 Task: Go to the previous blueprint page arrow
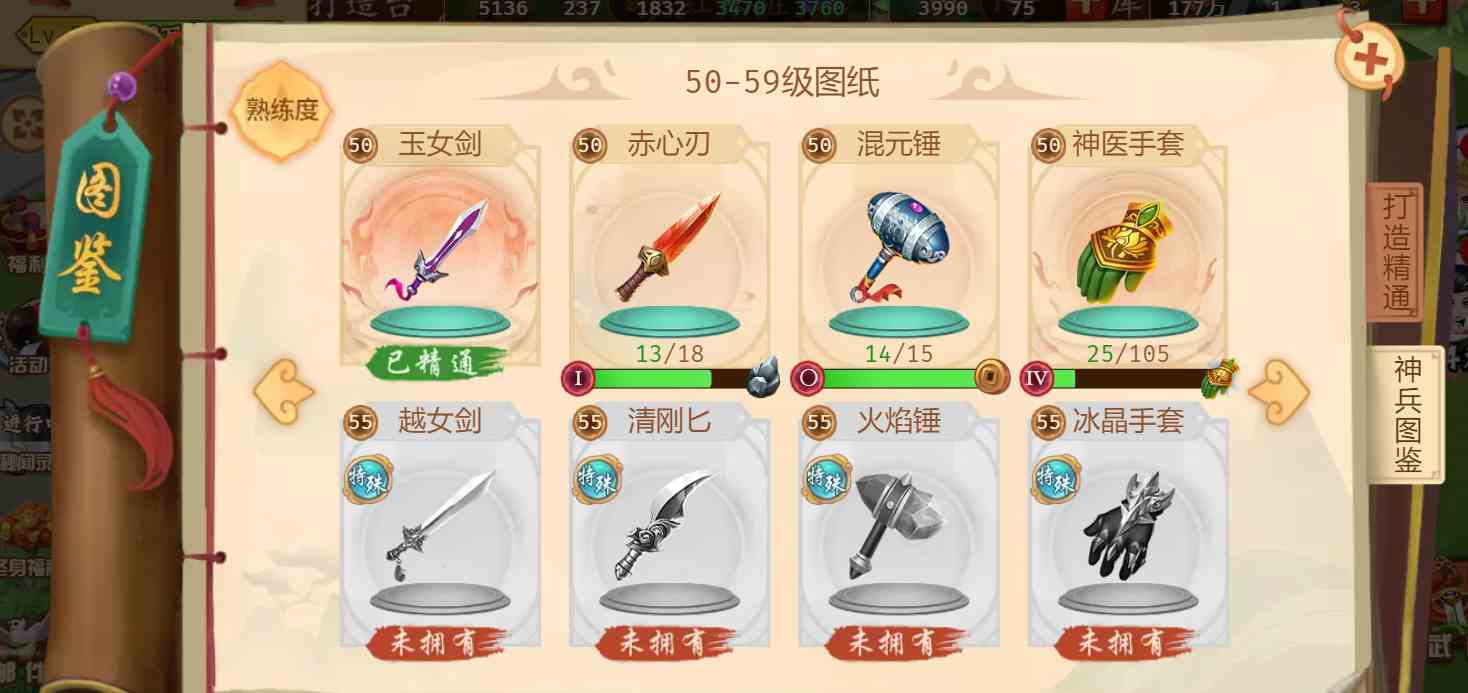pos(284,392)
